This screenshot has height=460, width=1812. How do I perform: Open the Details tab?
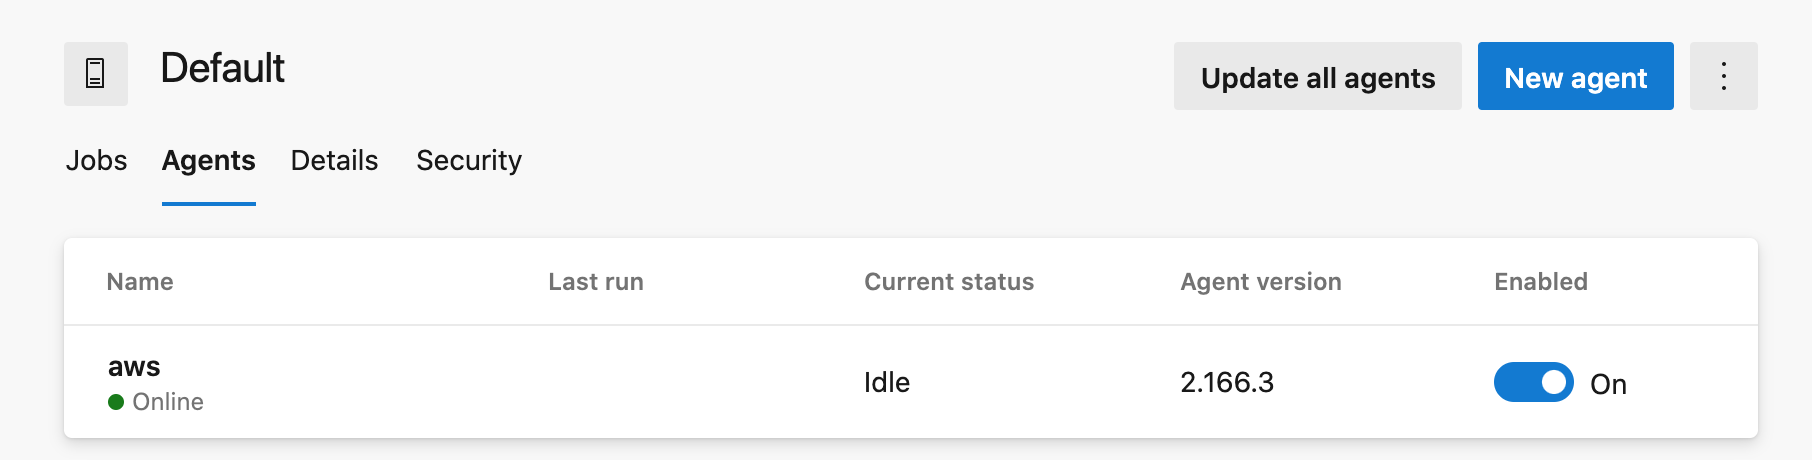tap(334, 160)
